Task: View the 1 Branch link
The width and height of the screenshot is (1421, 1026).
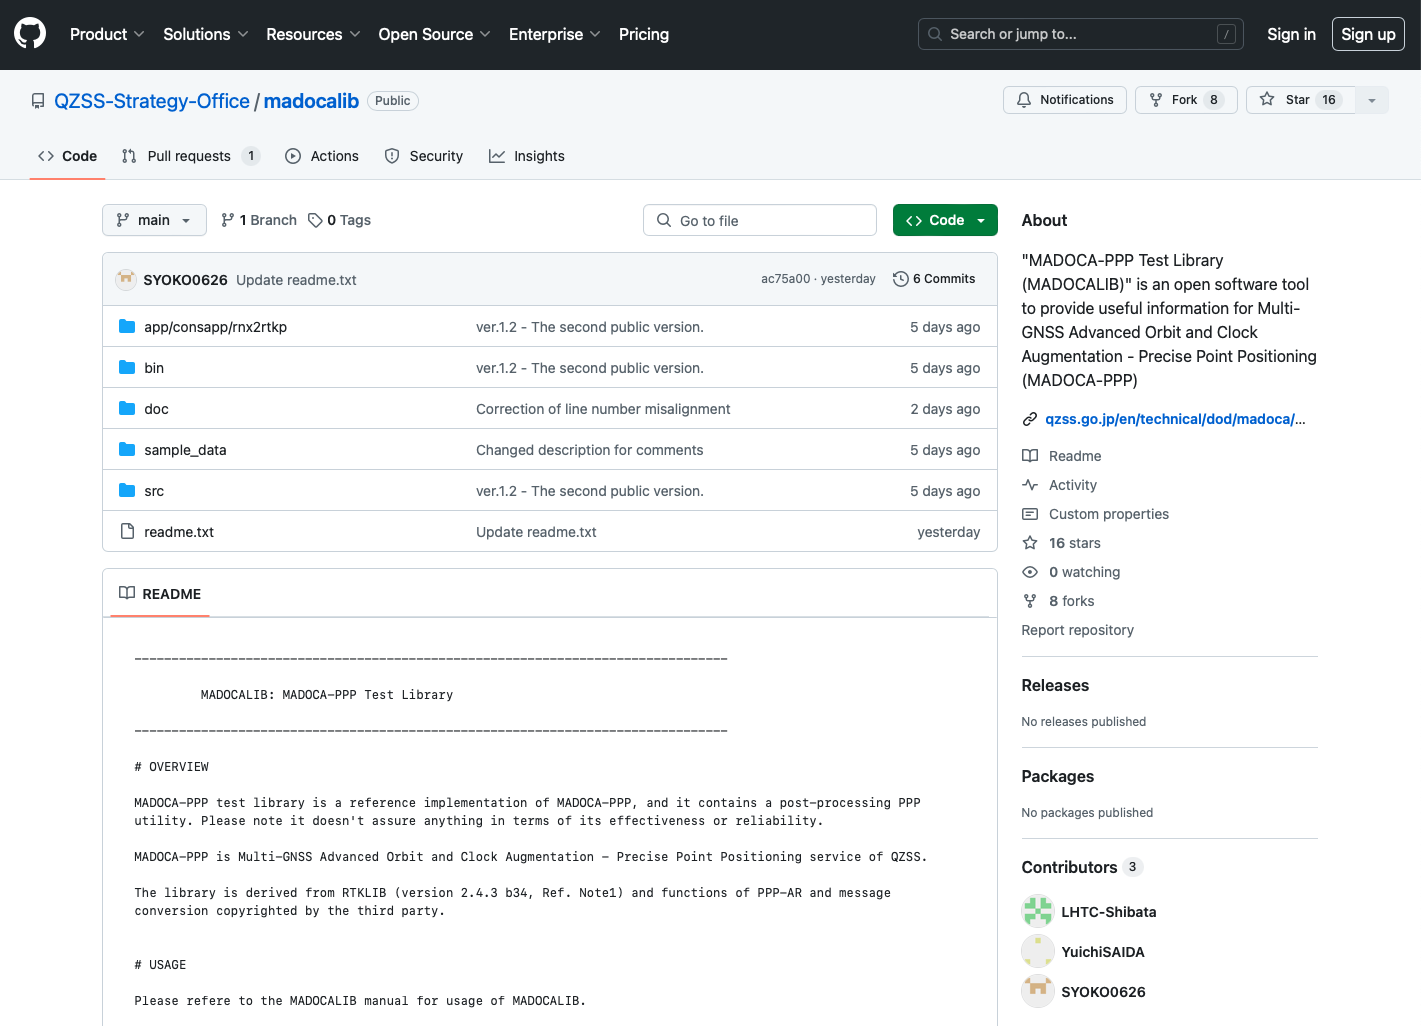Action: tap(259, 220)
